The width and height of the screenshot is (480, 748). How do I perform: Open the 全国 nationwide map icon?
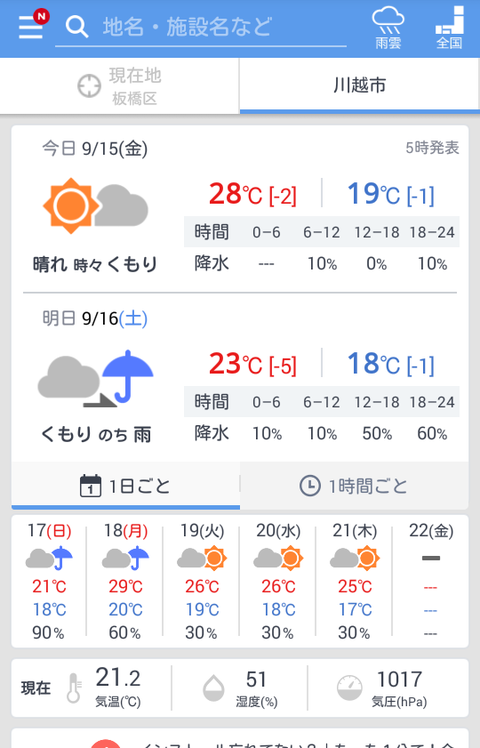[449, 28]
